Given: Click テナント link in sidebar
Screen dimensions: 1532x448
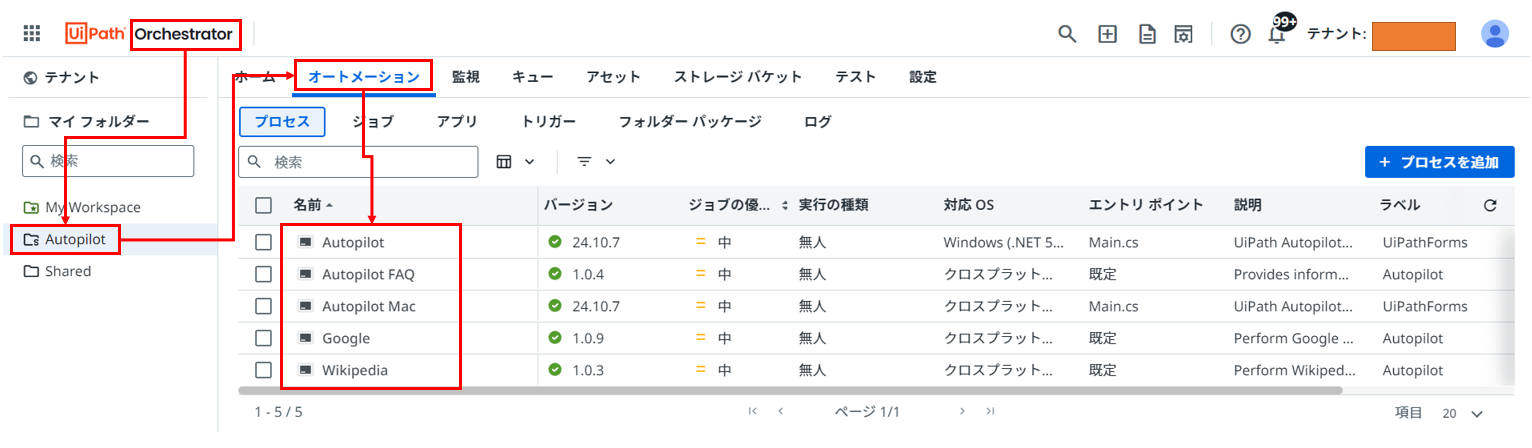Looking at the screenshot, I should (x=73, y=77).
